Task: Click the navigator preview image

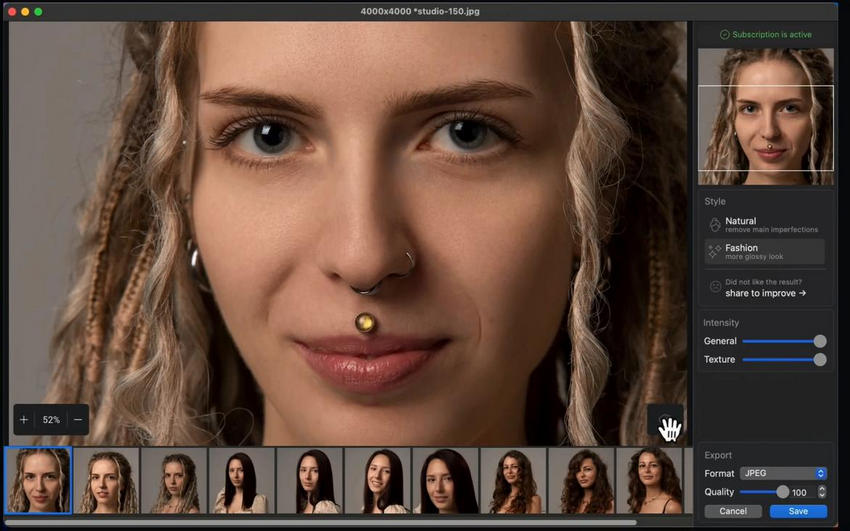Action: 765,116
